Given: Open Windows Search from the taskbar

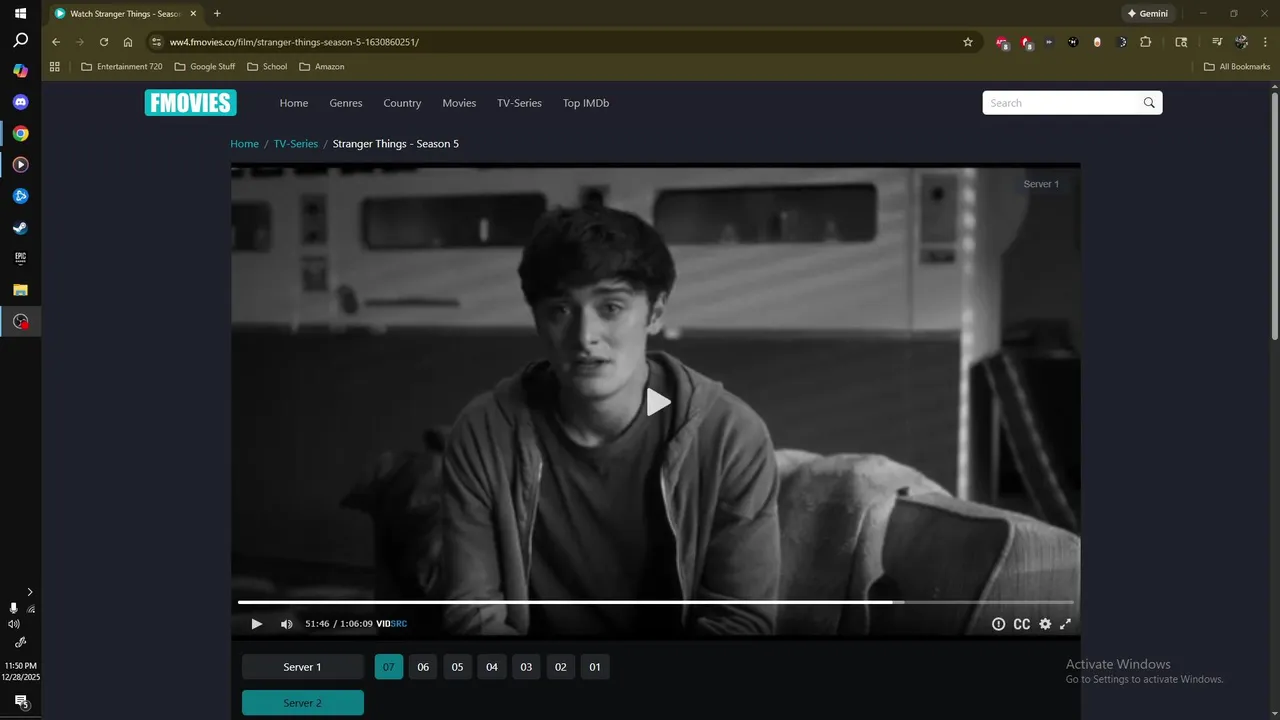Looking at the screenshot, I should [x=20, y=41].
